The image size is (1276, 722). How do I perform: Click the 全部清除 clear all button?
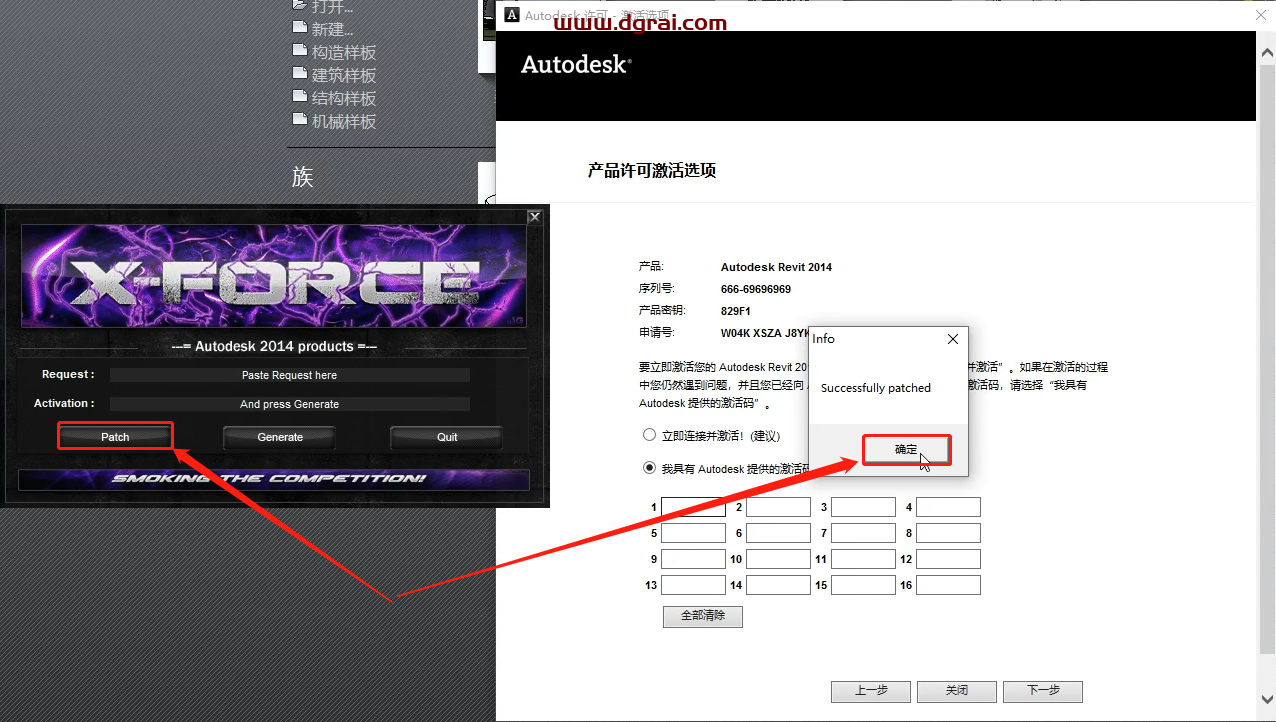pos(703,616)
